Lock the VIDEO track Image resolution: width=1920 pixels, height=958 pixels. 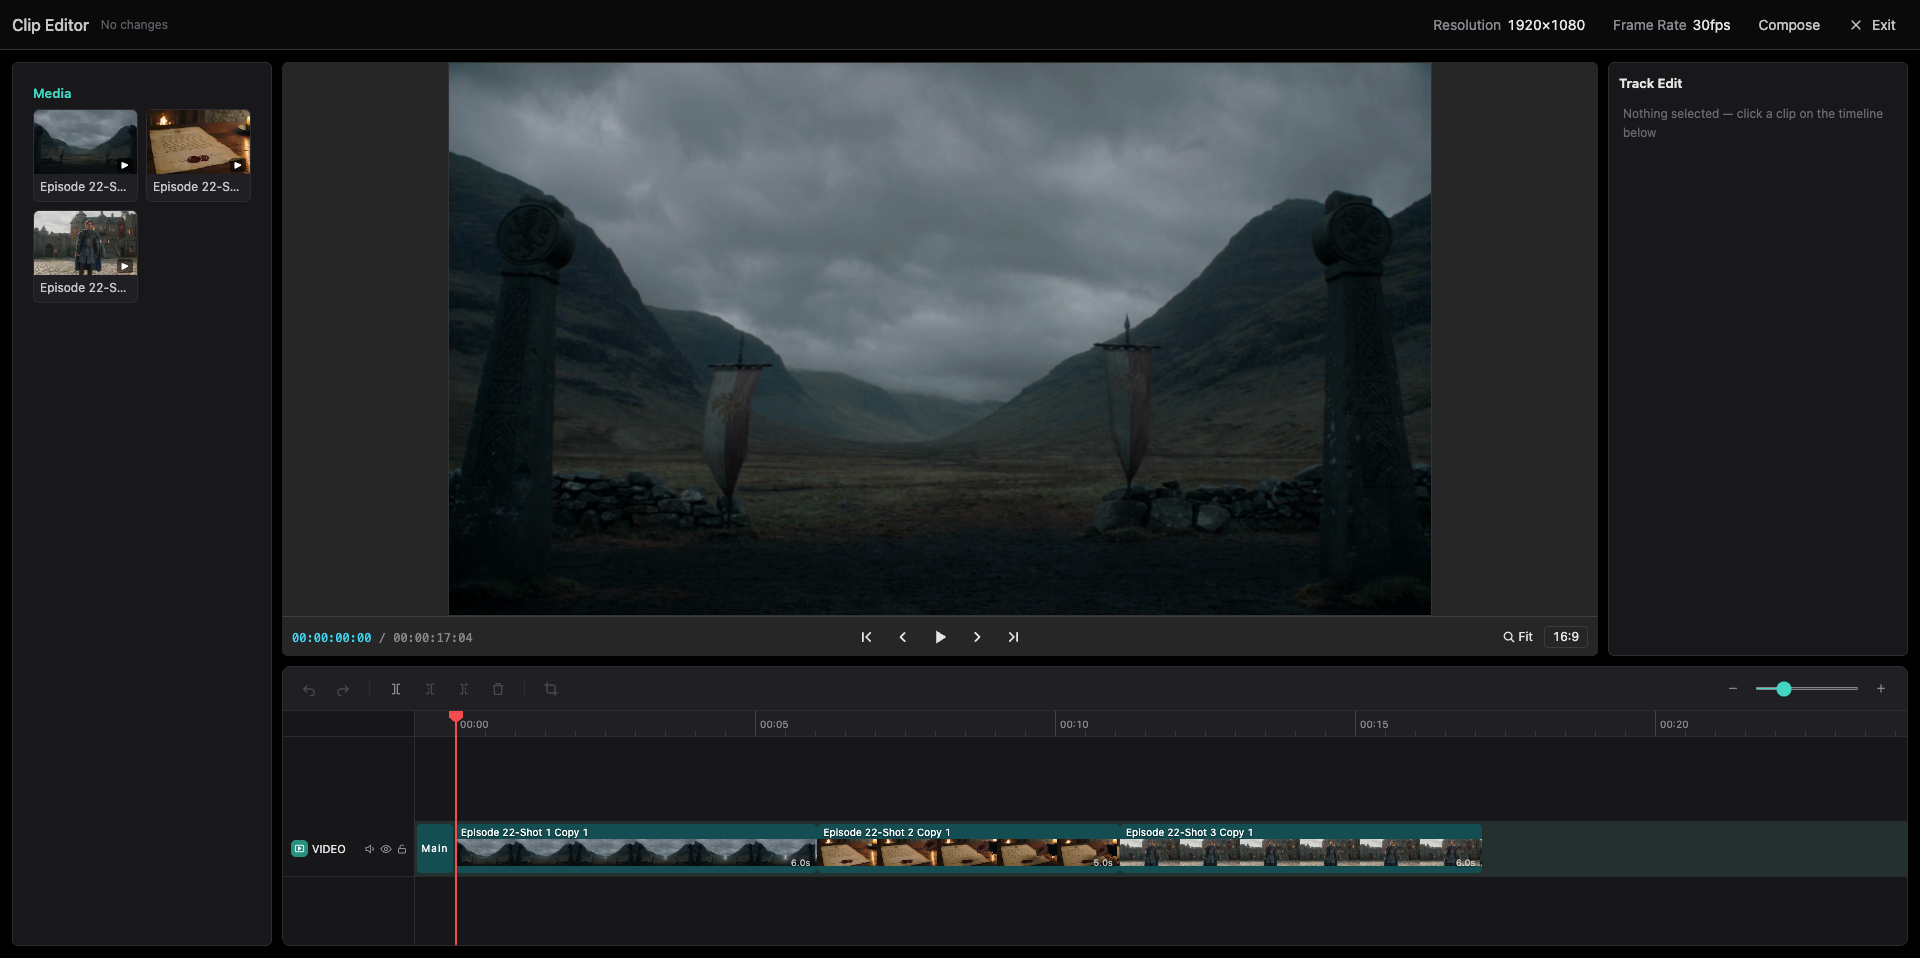tap(402, 849)
